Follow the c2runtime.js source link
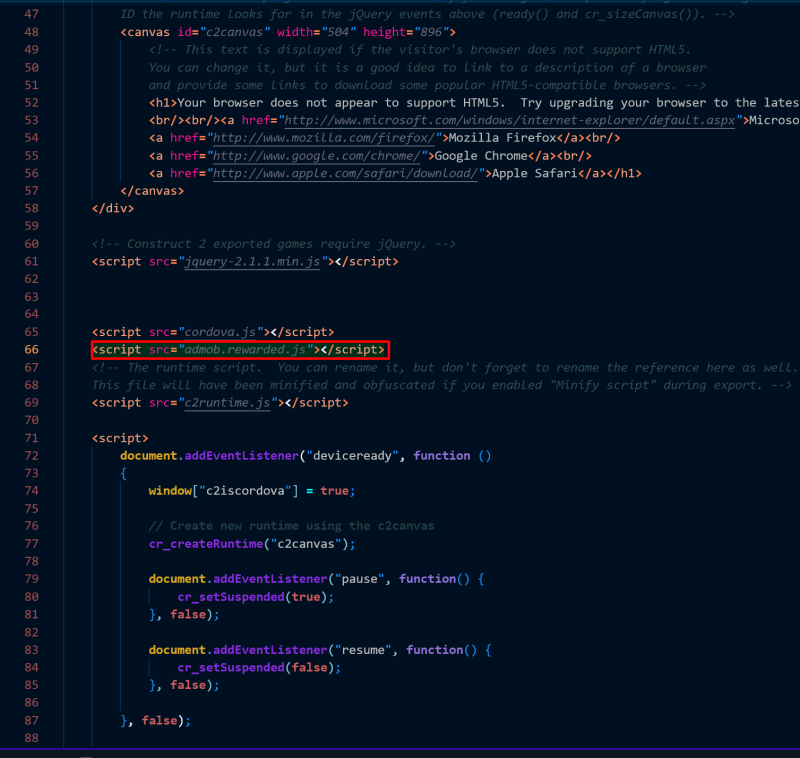This screenshot has height=758, width=800. (x=227, y=403)
